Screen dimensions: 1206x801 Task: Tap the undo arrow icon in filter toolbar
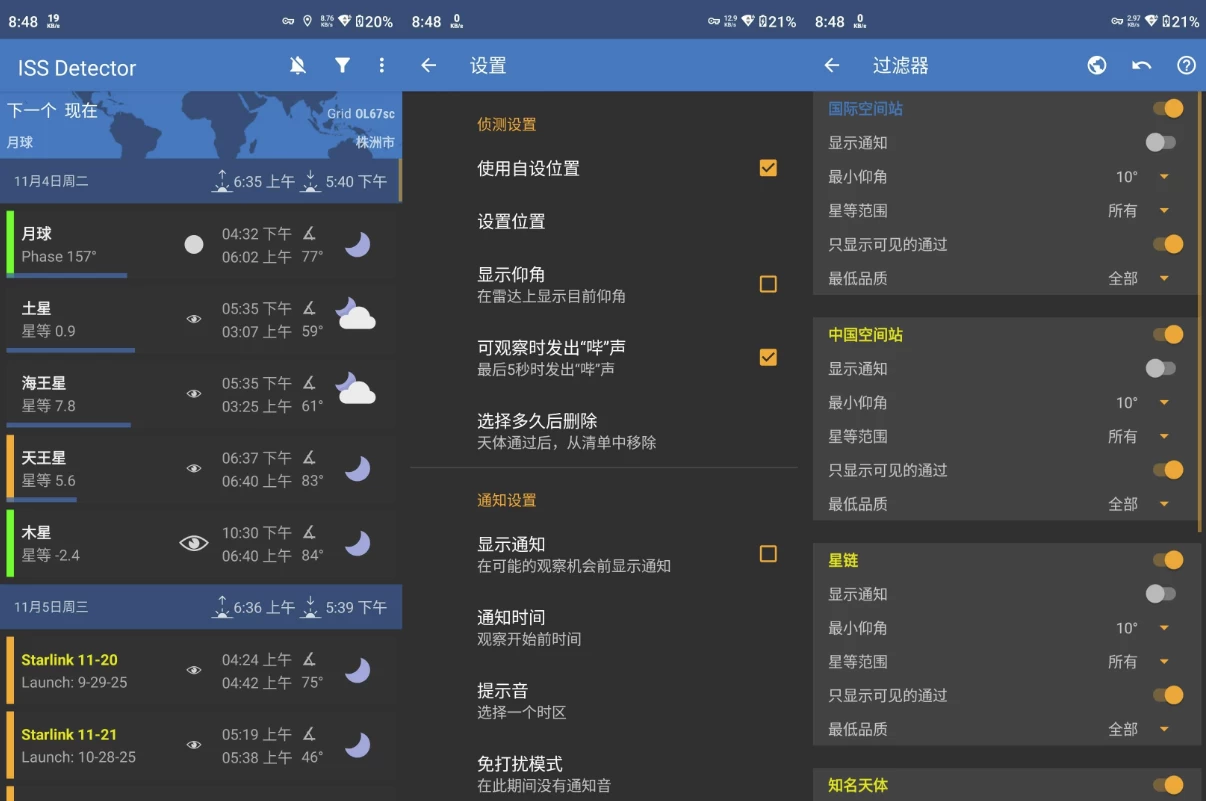point(1141,65)
